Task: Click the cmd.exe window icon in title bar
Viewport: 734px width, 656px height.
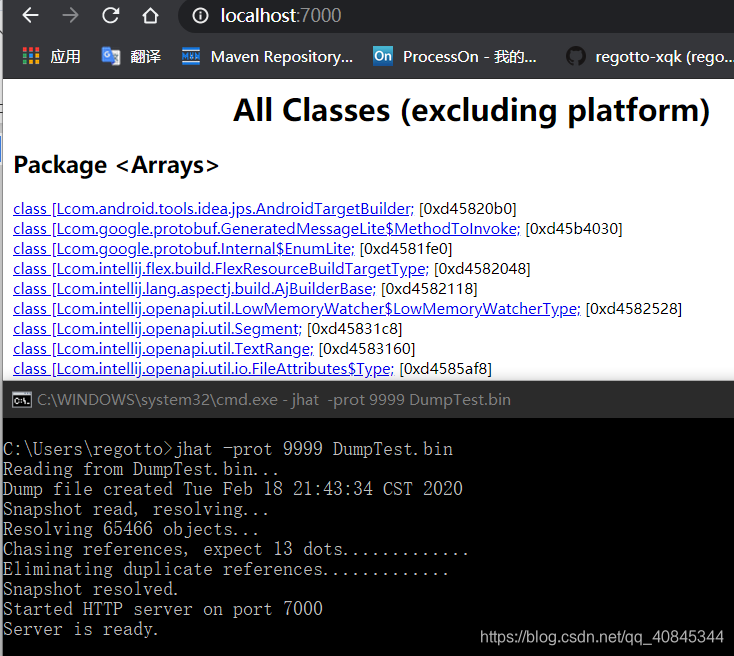Action: (x=22, y=400)
